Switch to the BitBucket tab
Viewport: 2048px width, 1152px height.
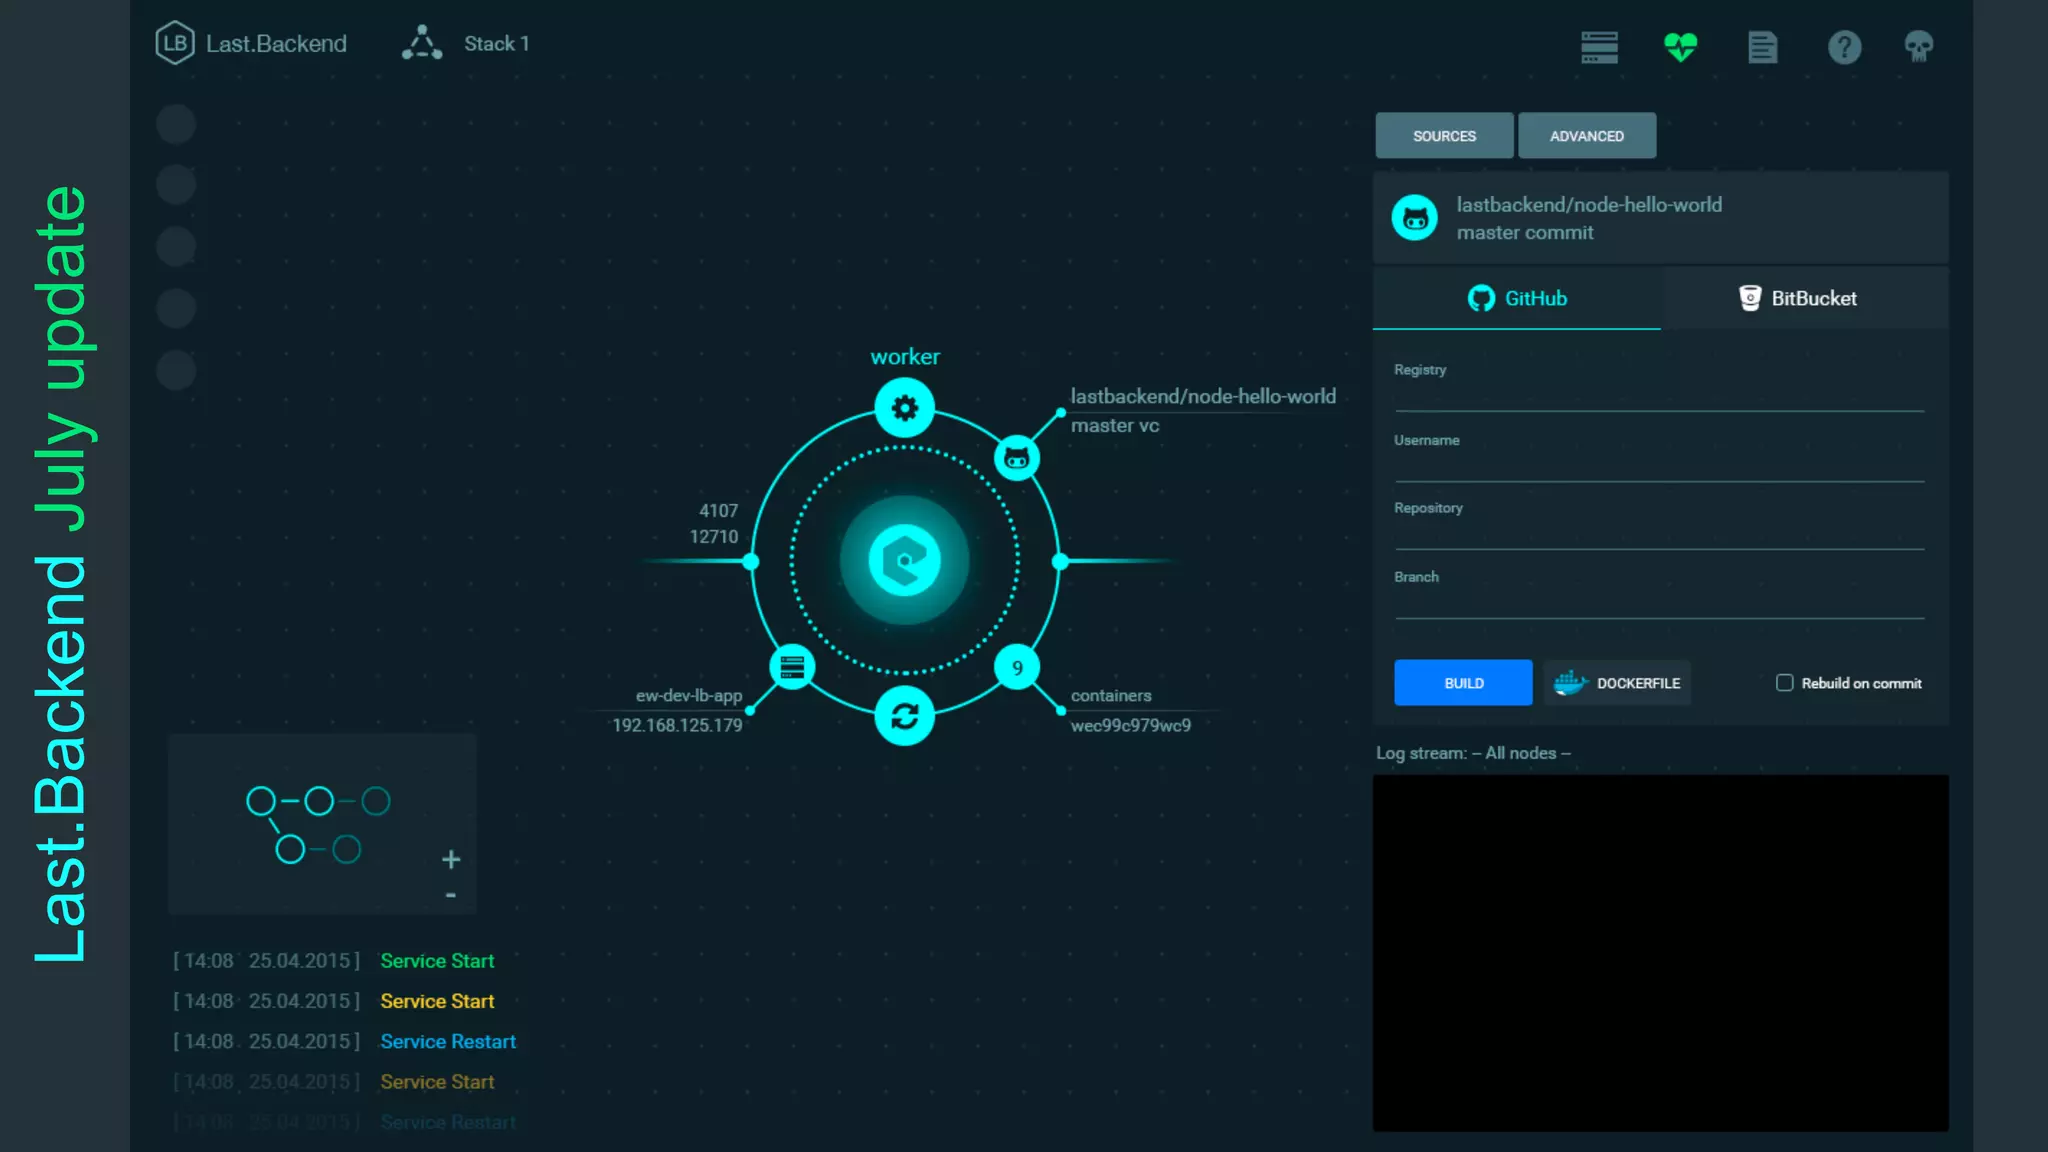[x=1797, y=298]
